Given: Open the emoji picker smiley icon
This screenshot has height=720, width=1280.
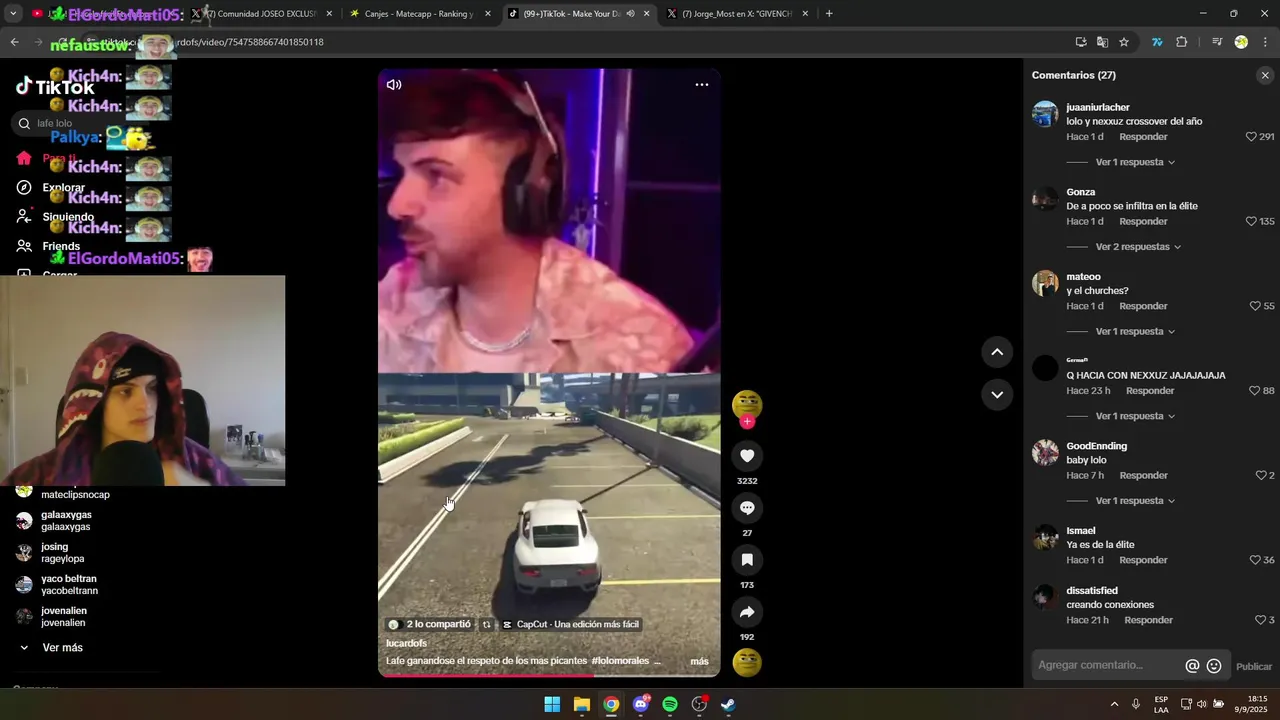Looking at the screenshot, I should pos(1214,666).
